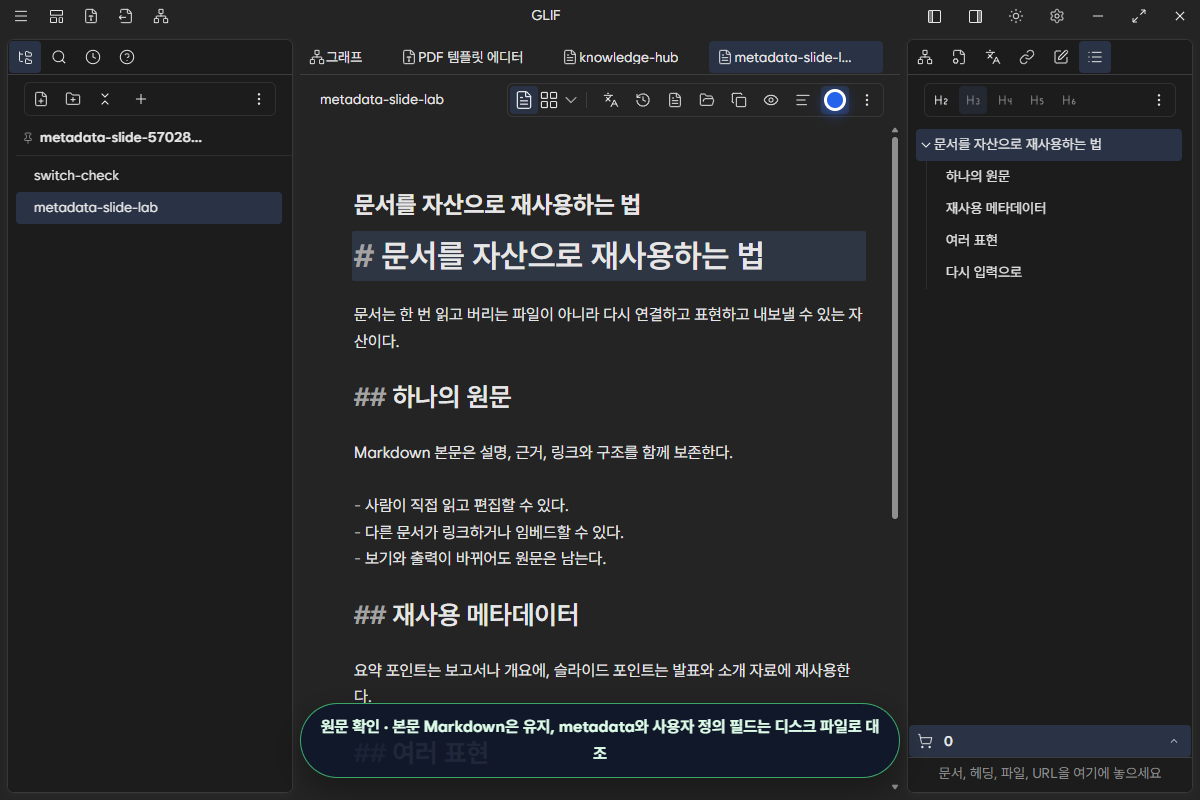Toggle the left sidebar panel
Viewport: 1200px width, 800px height.
pos(935,16)
